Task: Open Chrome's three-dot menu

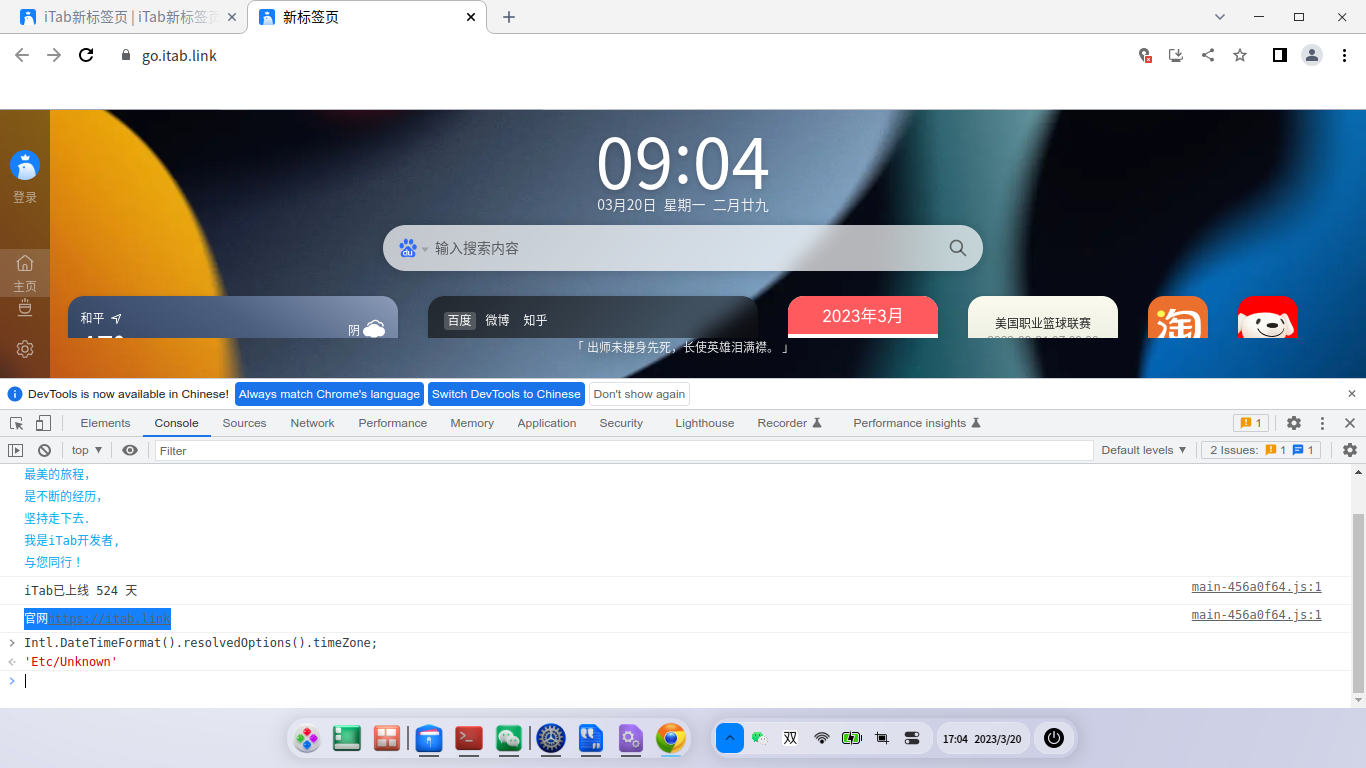Action: 1344,55
